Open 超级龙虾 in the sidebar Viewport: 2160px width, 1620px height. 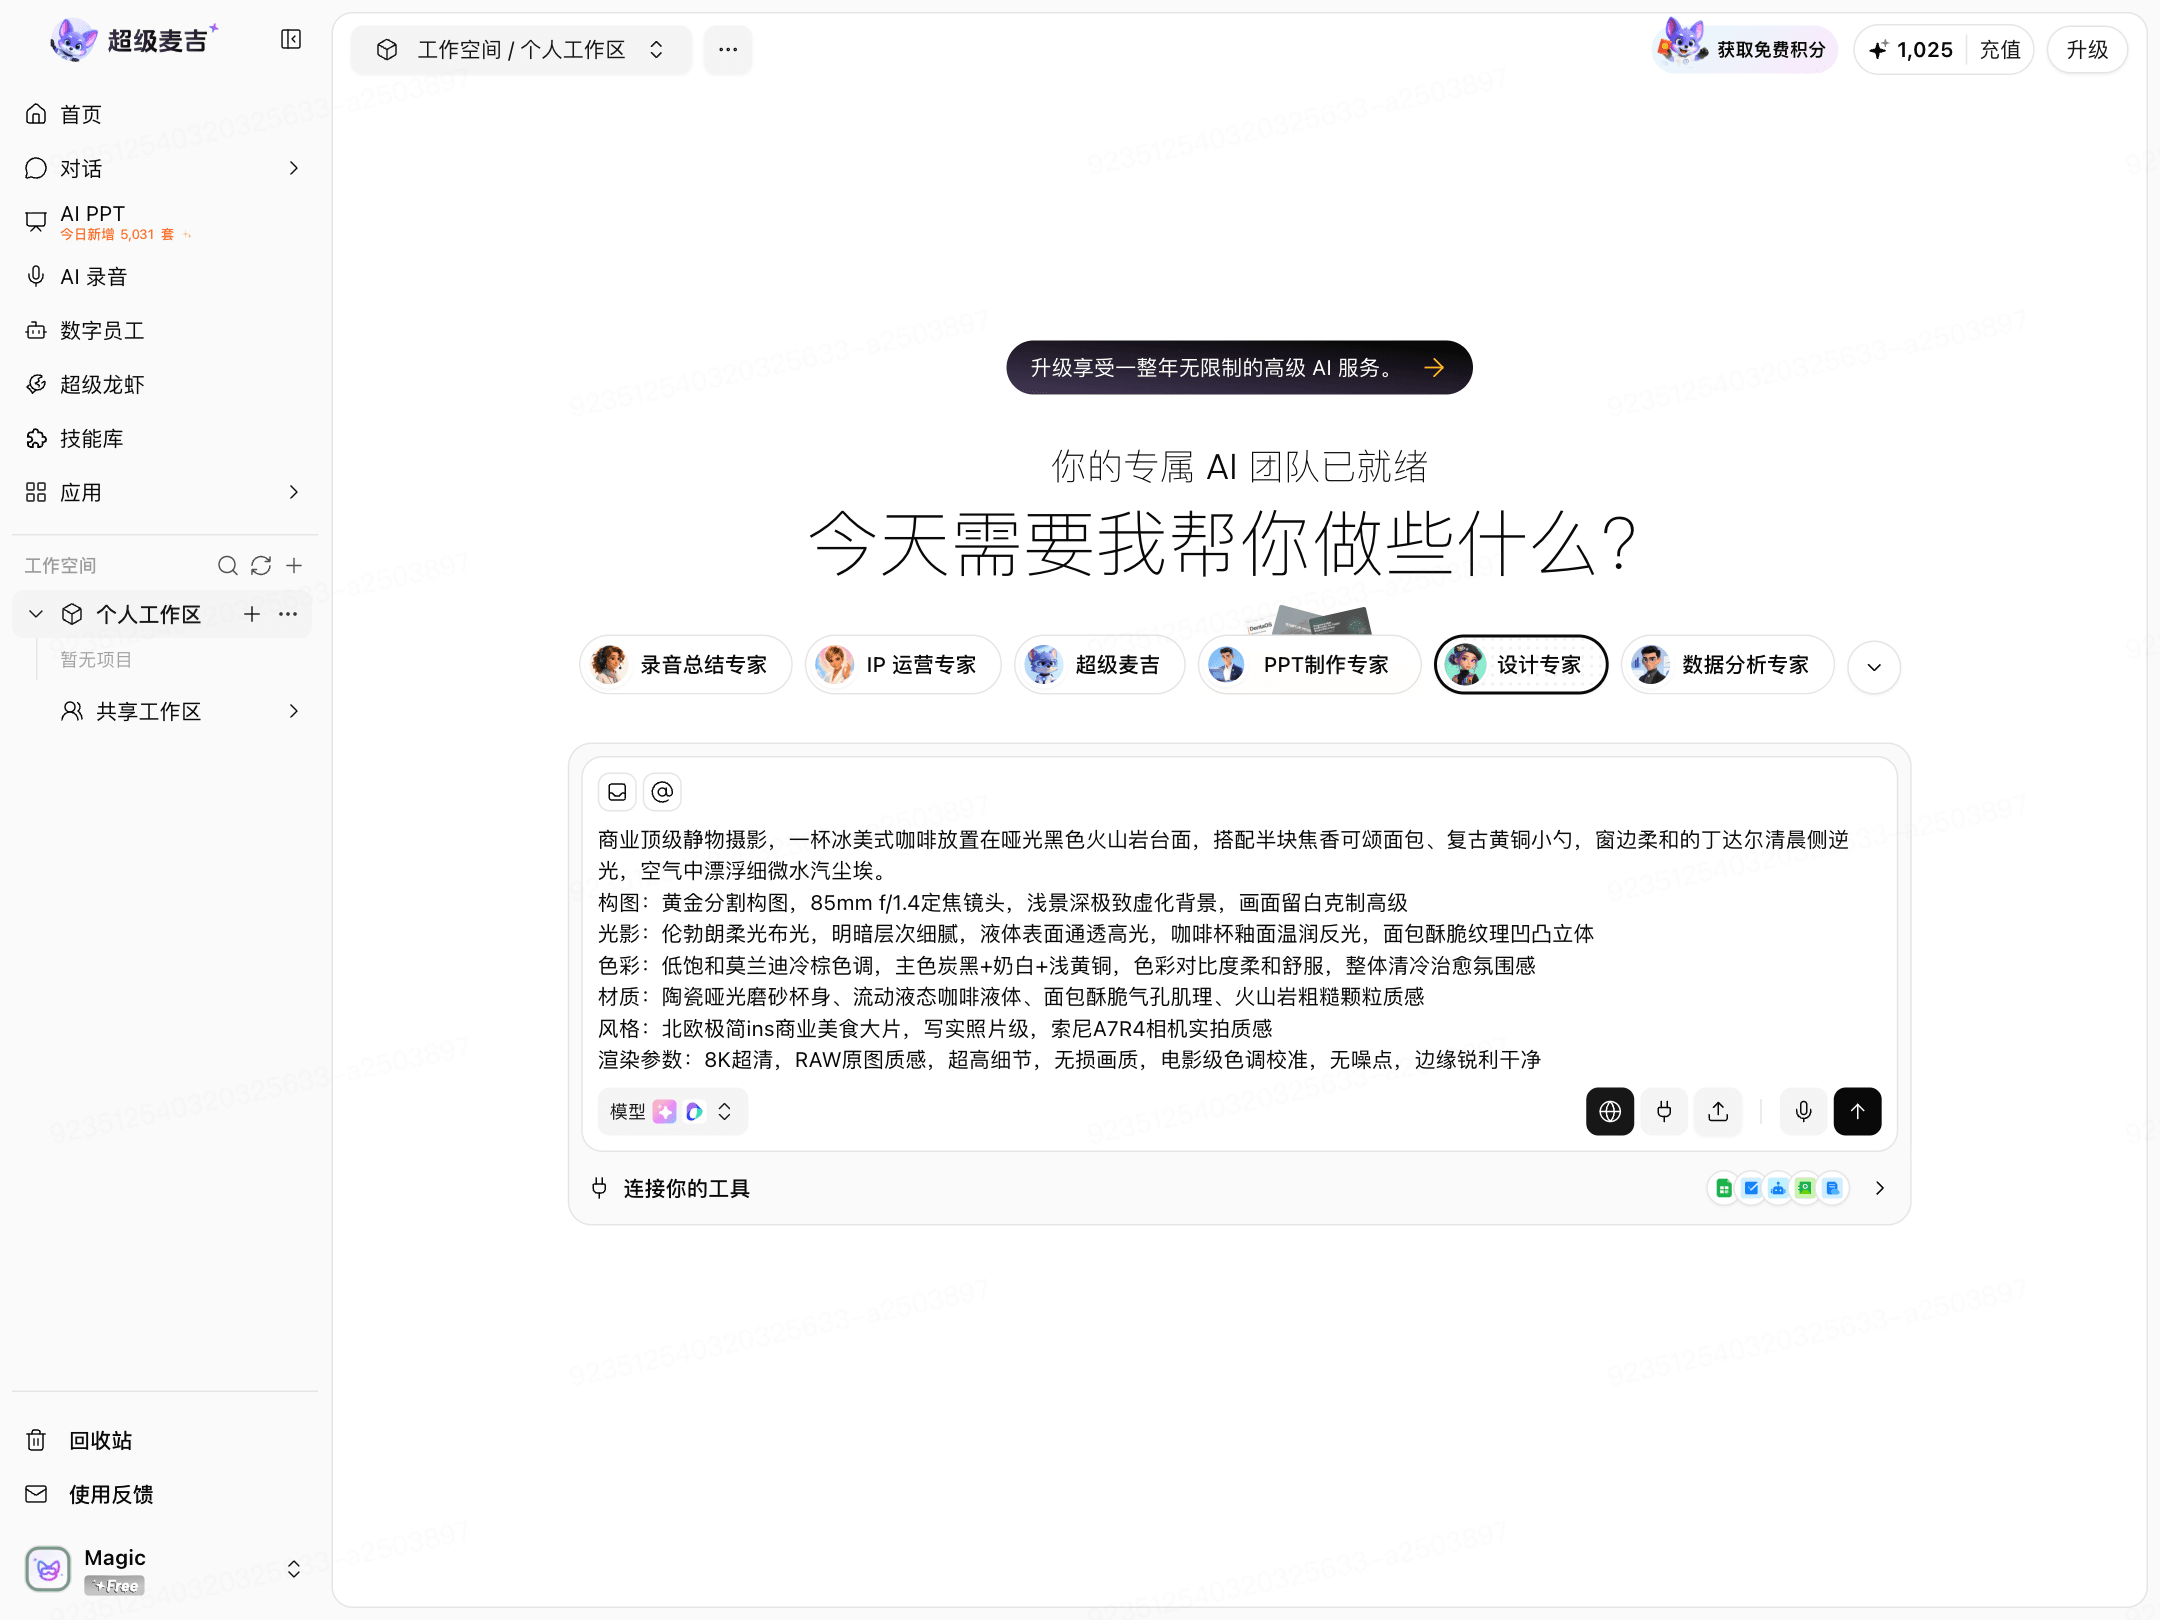pos(165,384)
